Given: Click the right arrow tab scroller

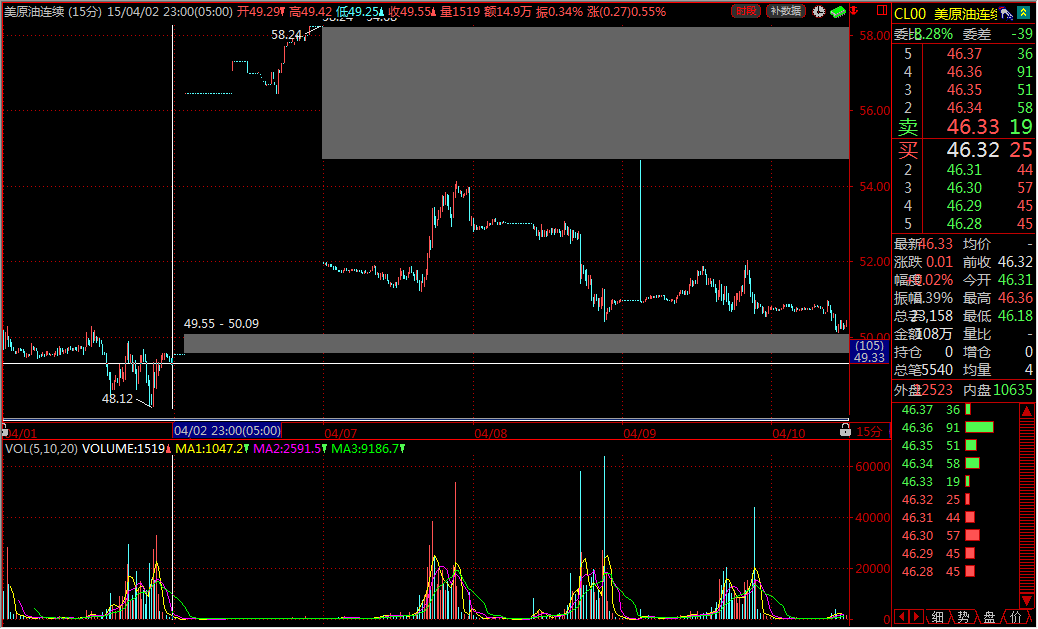Looking at the screenshot, I should tap(916, 617).
